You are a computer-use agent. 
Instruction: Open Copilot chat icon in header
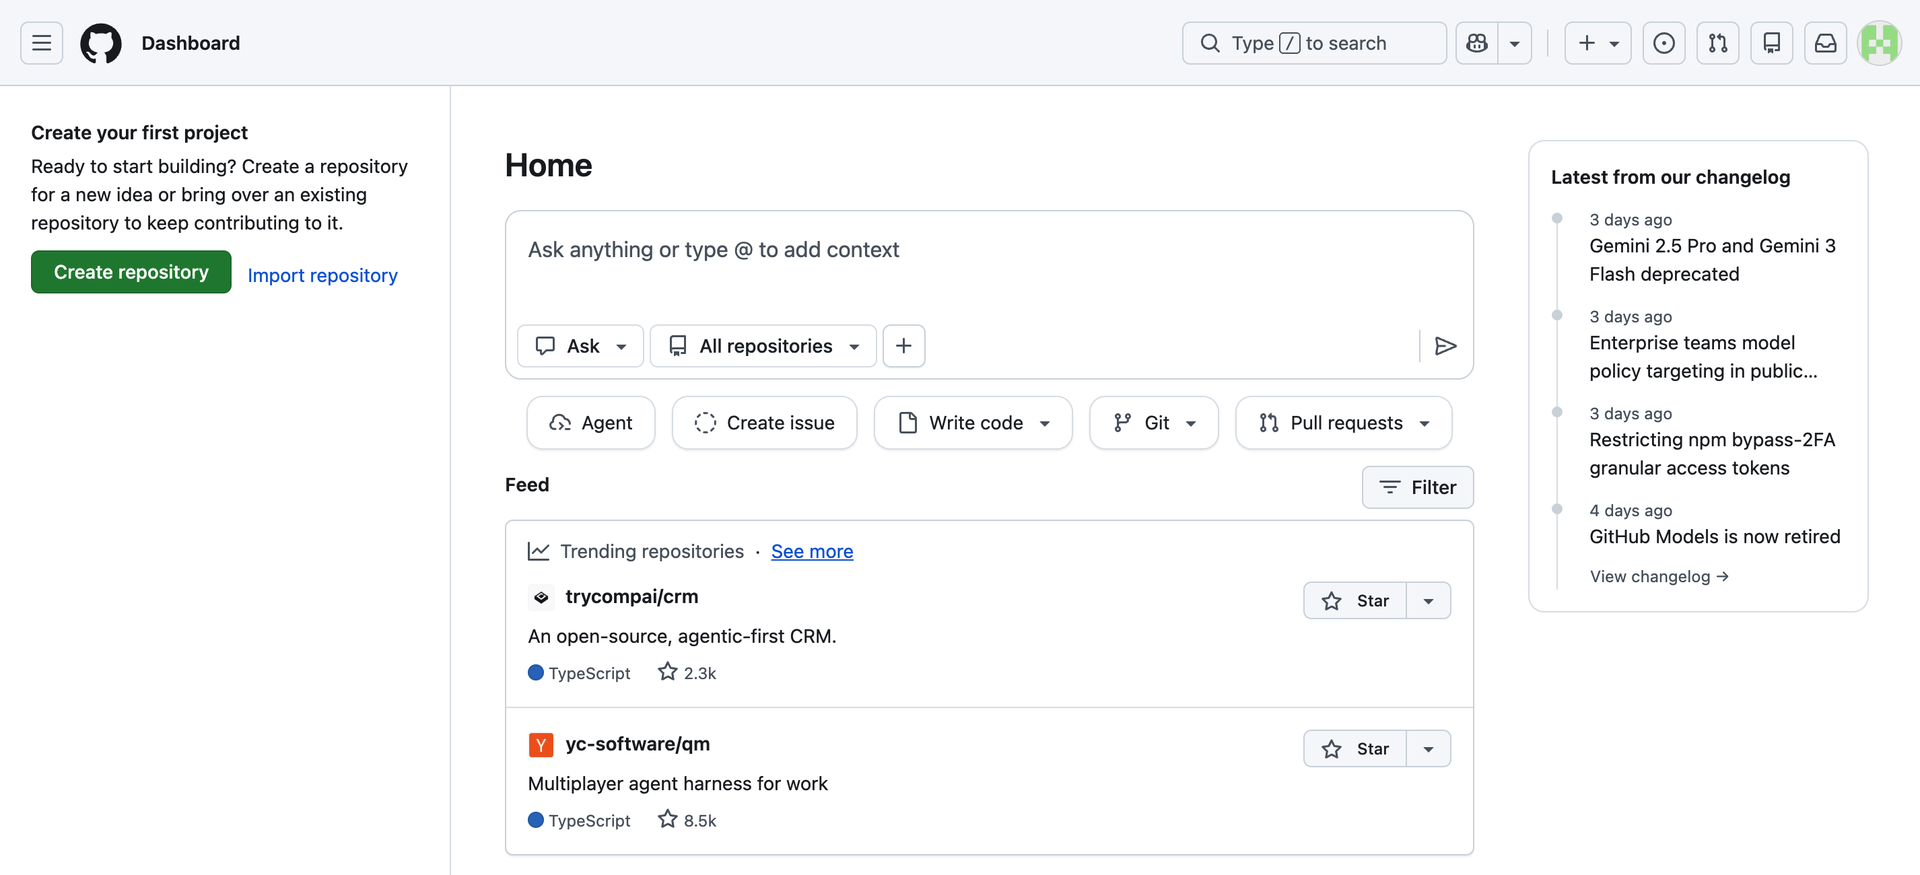tap(1477, 43)
